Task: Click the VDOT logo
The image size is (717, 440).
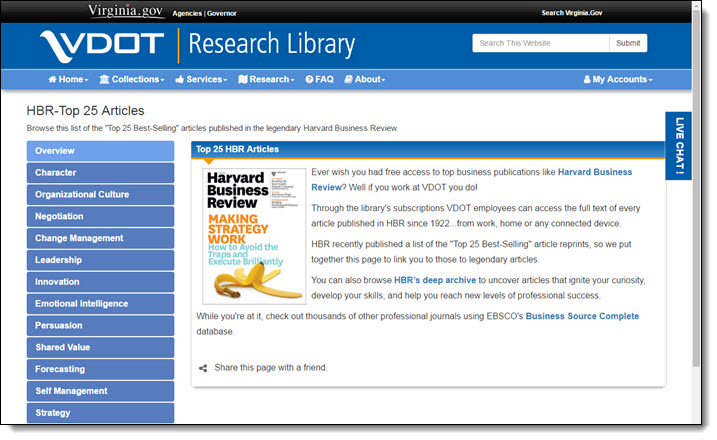Action: click(x=102, y=46)
